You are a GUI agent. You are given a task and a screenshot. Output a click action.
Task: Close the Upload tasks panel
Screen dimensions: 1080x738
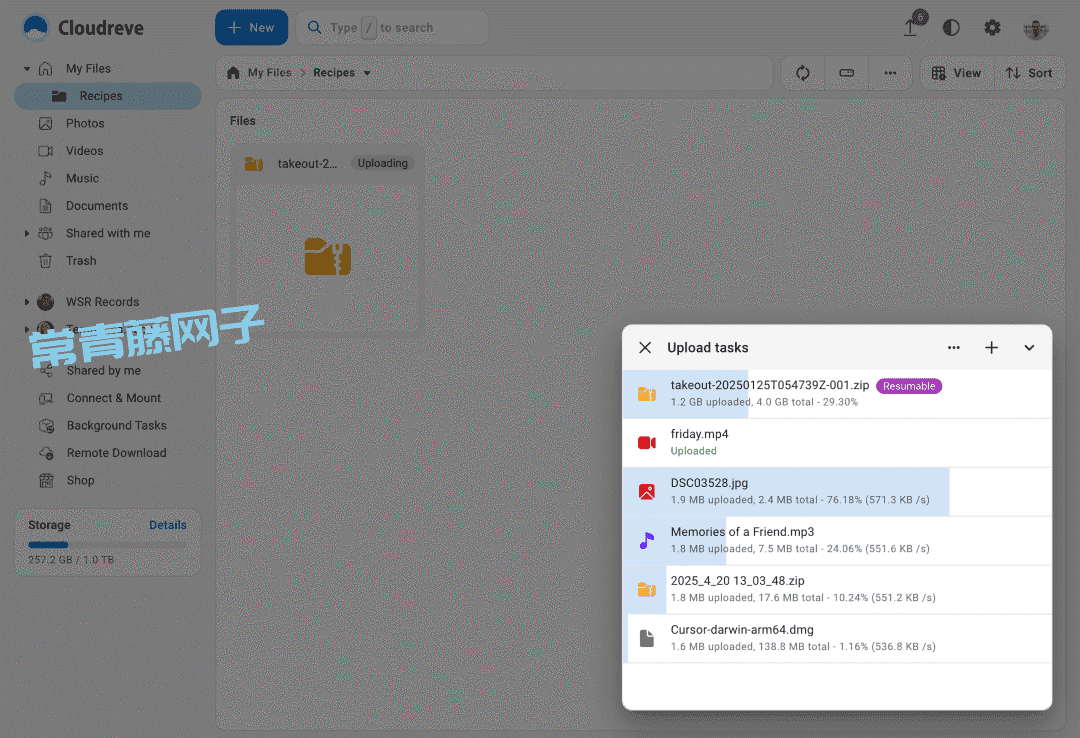tap(645, 348)
